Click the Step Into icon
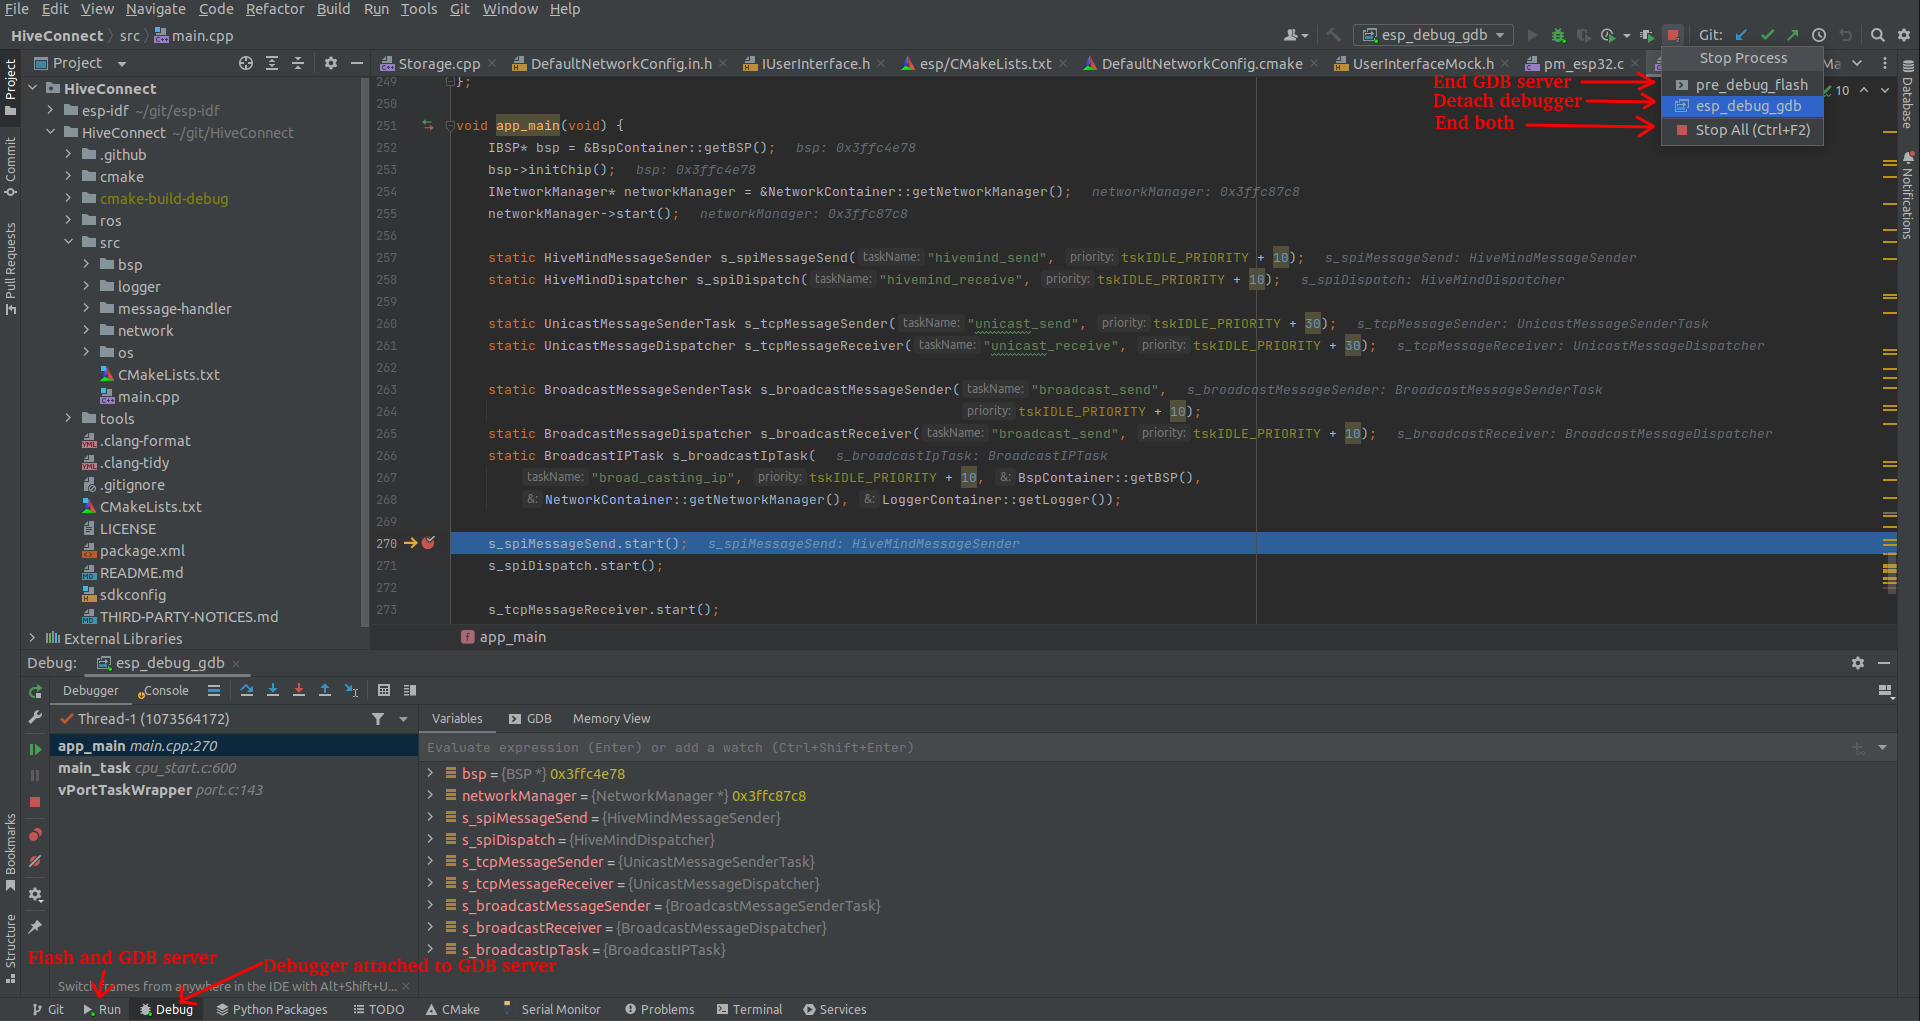Viewport: 1920px width, 1021px height. [x=273, y=690]
